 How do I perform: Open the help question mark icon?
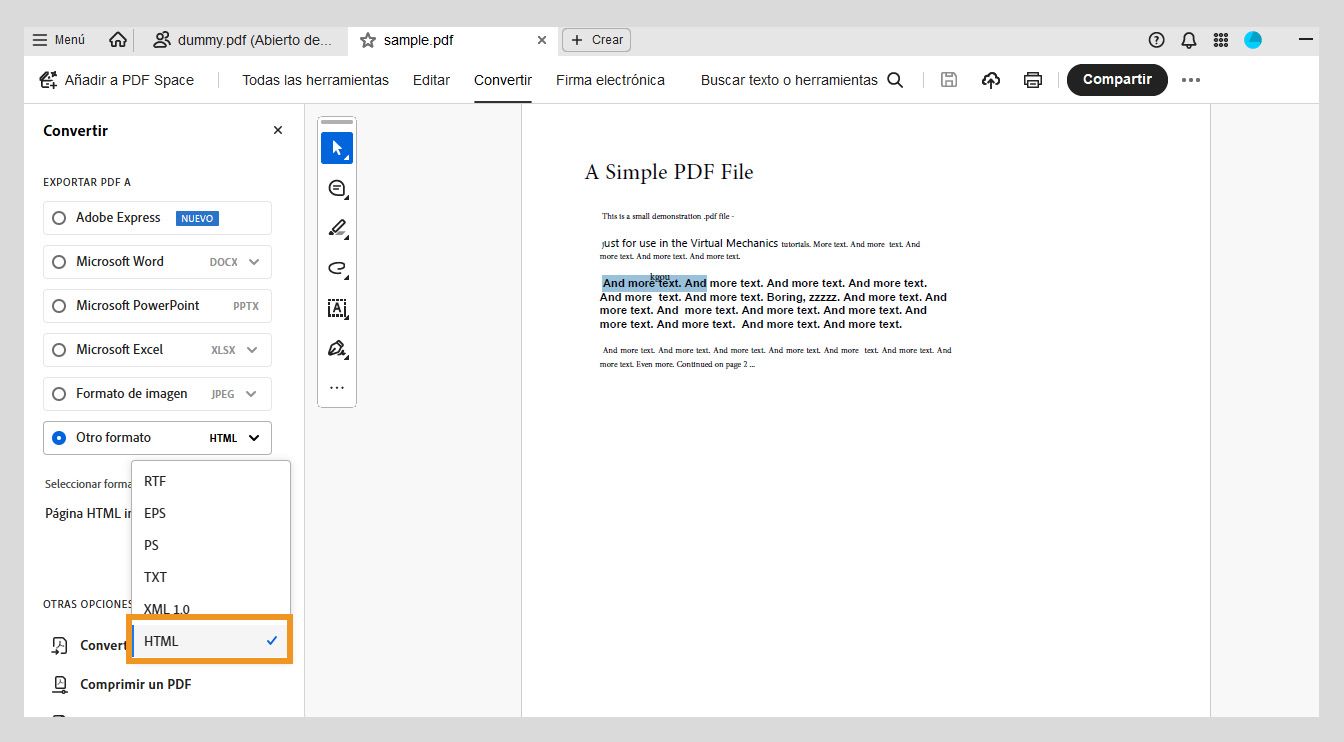click(x=1157, y=40)
